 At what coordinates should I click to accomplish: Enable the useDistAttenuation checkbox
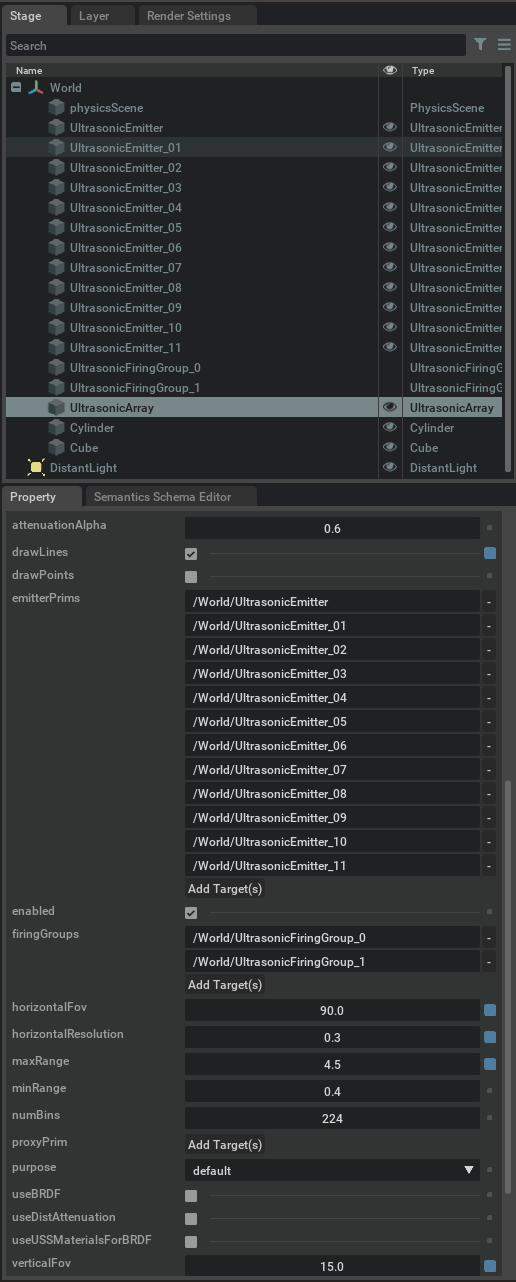click(191, 1219)
